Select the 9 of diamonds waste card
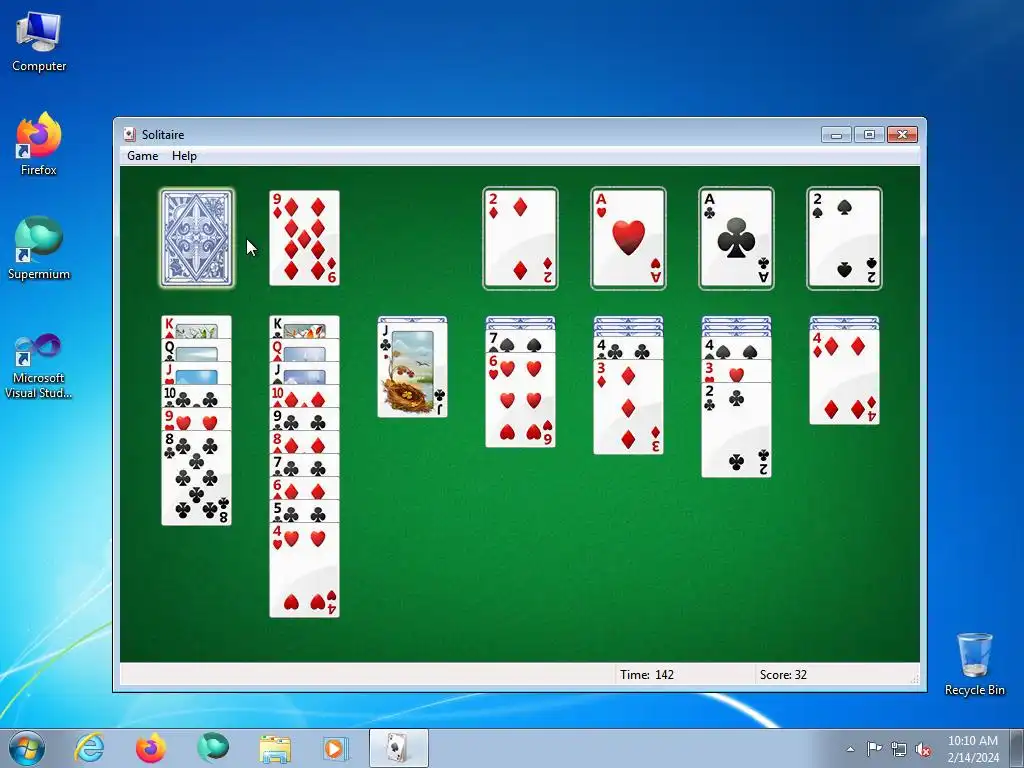Viewport: 1024px width, 768px height. pyautogui.click(x=304, y=238)
